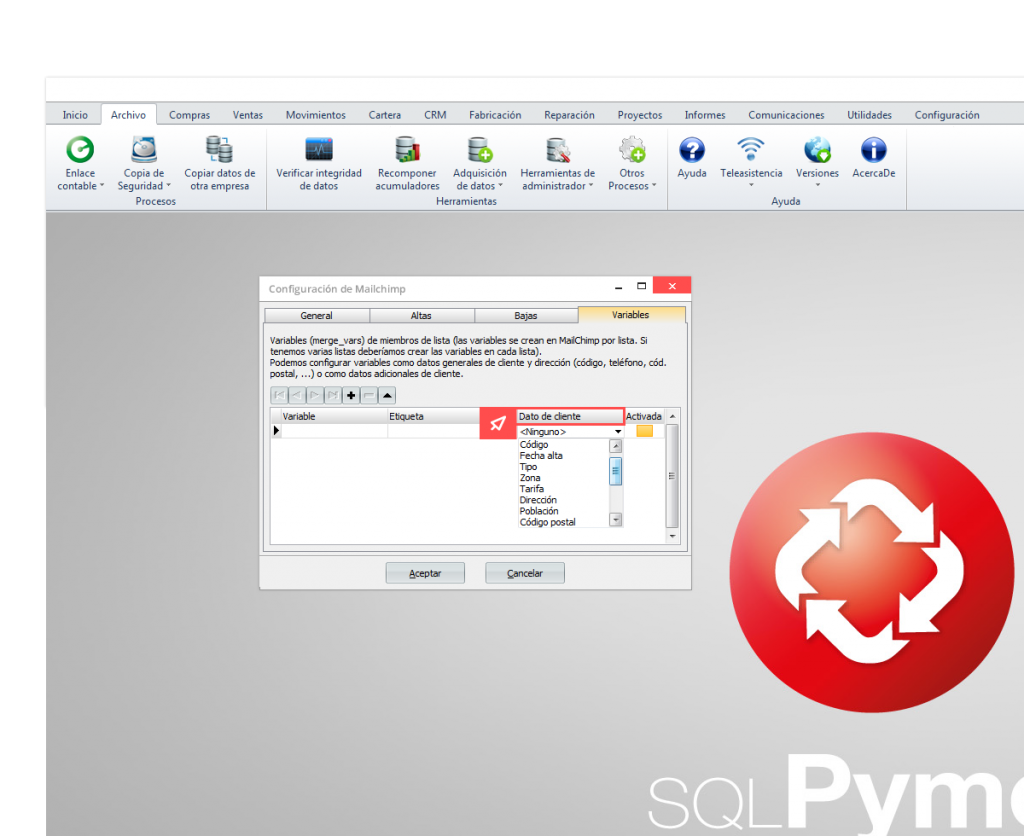The image size is (1024, 836).
Task: Open Copia de Seguridad tool
Action: coord(144,151)
